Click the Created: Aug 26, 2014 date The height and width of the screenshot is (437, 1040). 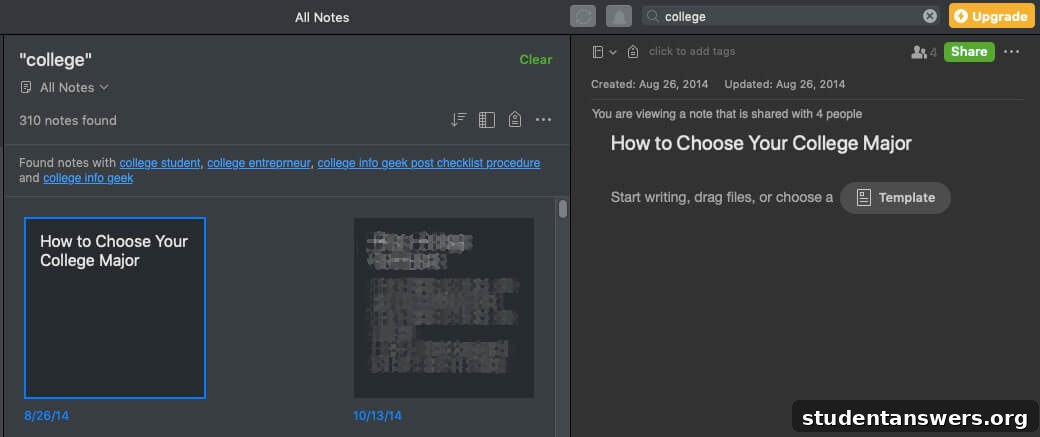point(649,84)
